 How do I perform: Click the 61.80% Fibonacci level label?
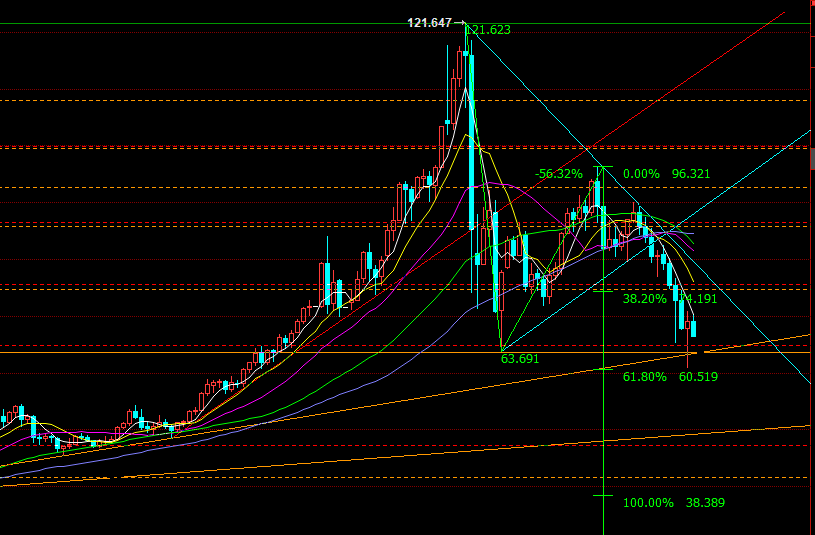[x=645, y=377]
